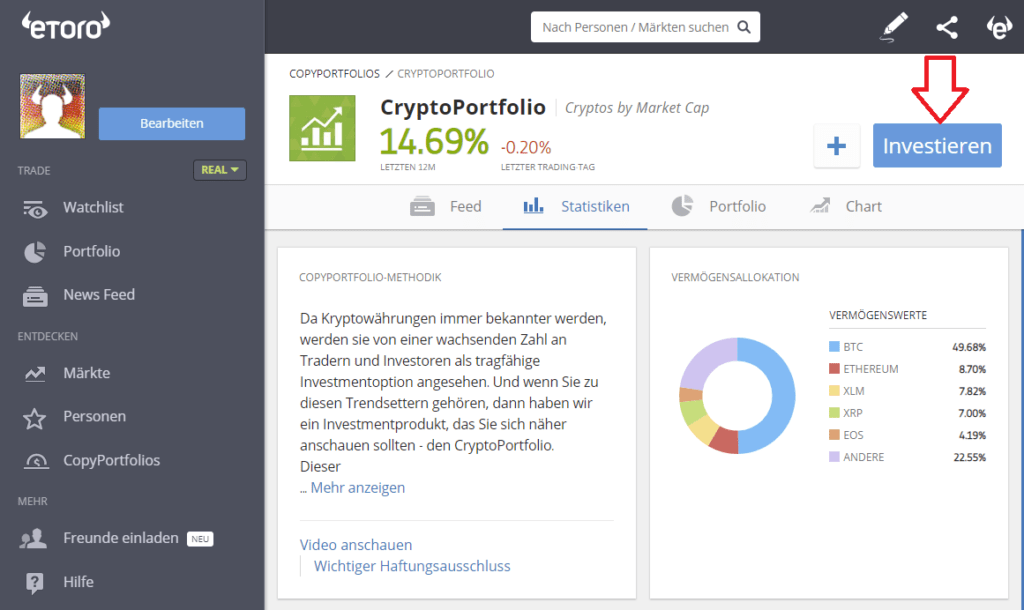Open the REAL account mode dropdown

(x=219, y=170)
